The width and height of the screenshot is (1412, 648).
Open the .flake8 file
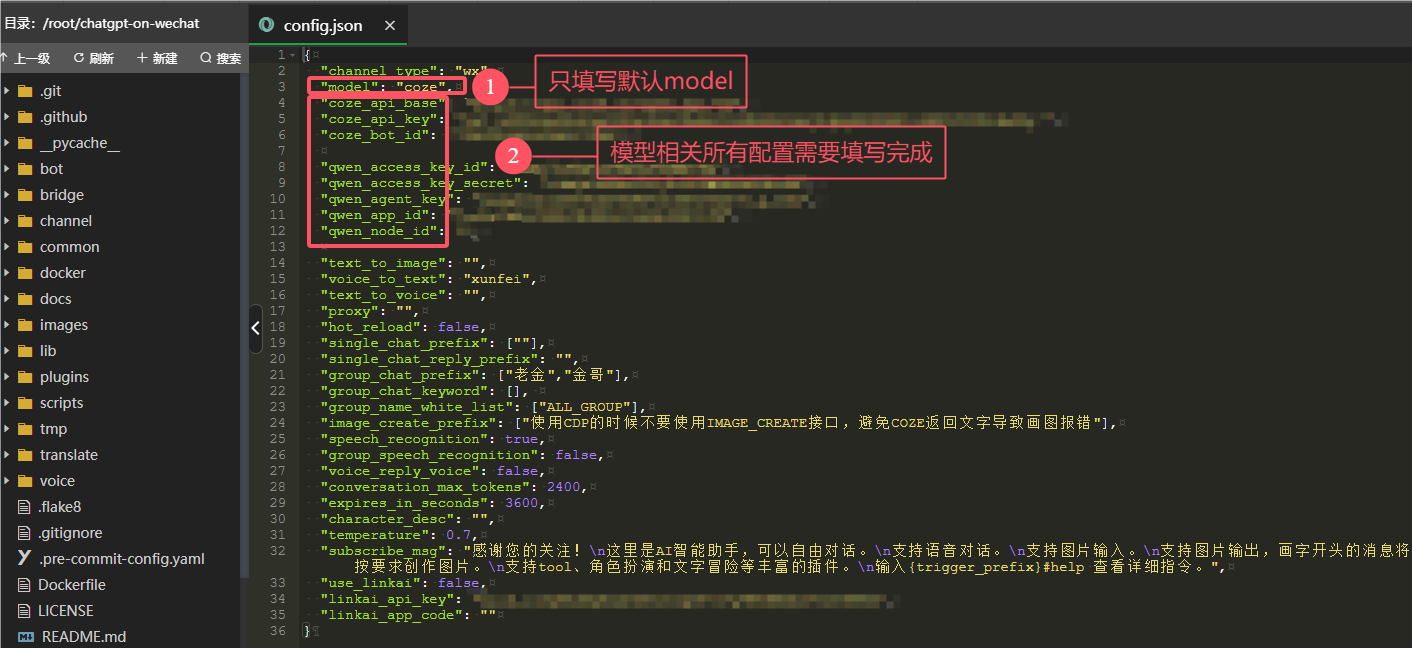pos(60,507)
